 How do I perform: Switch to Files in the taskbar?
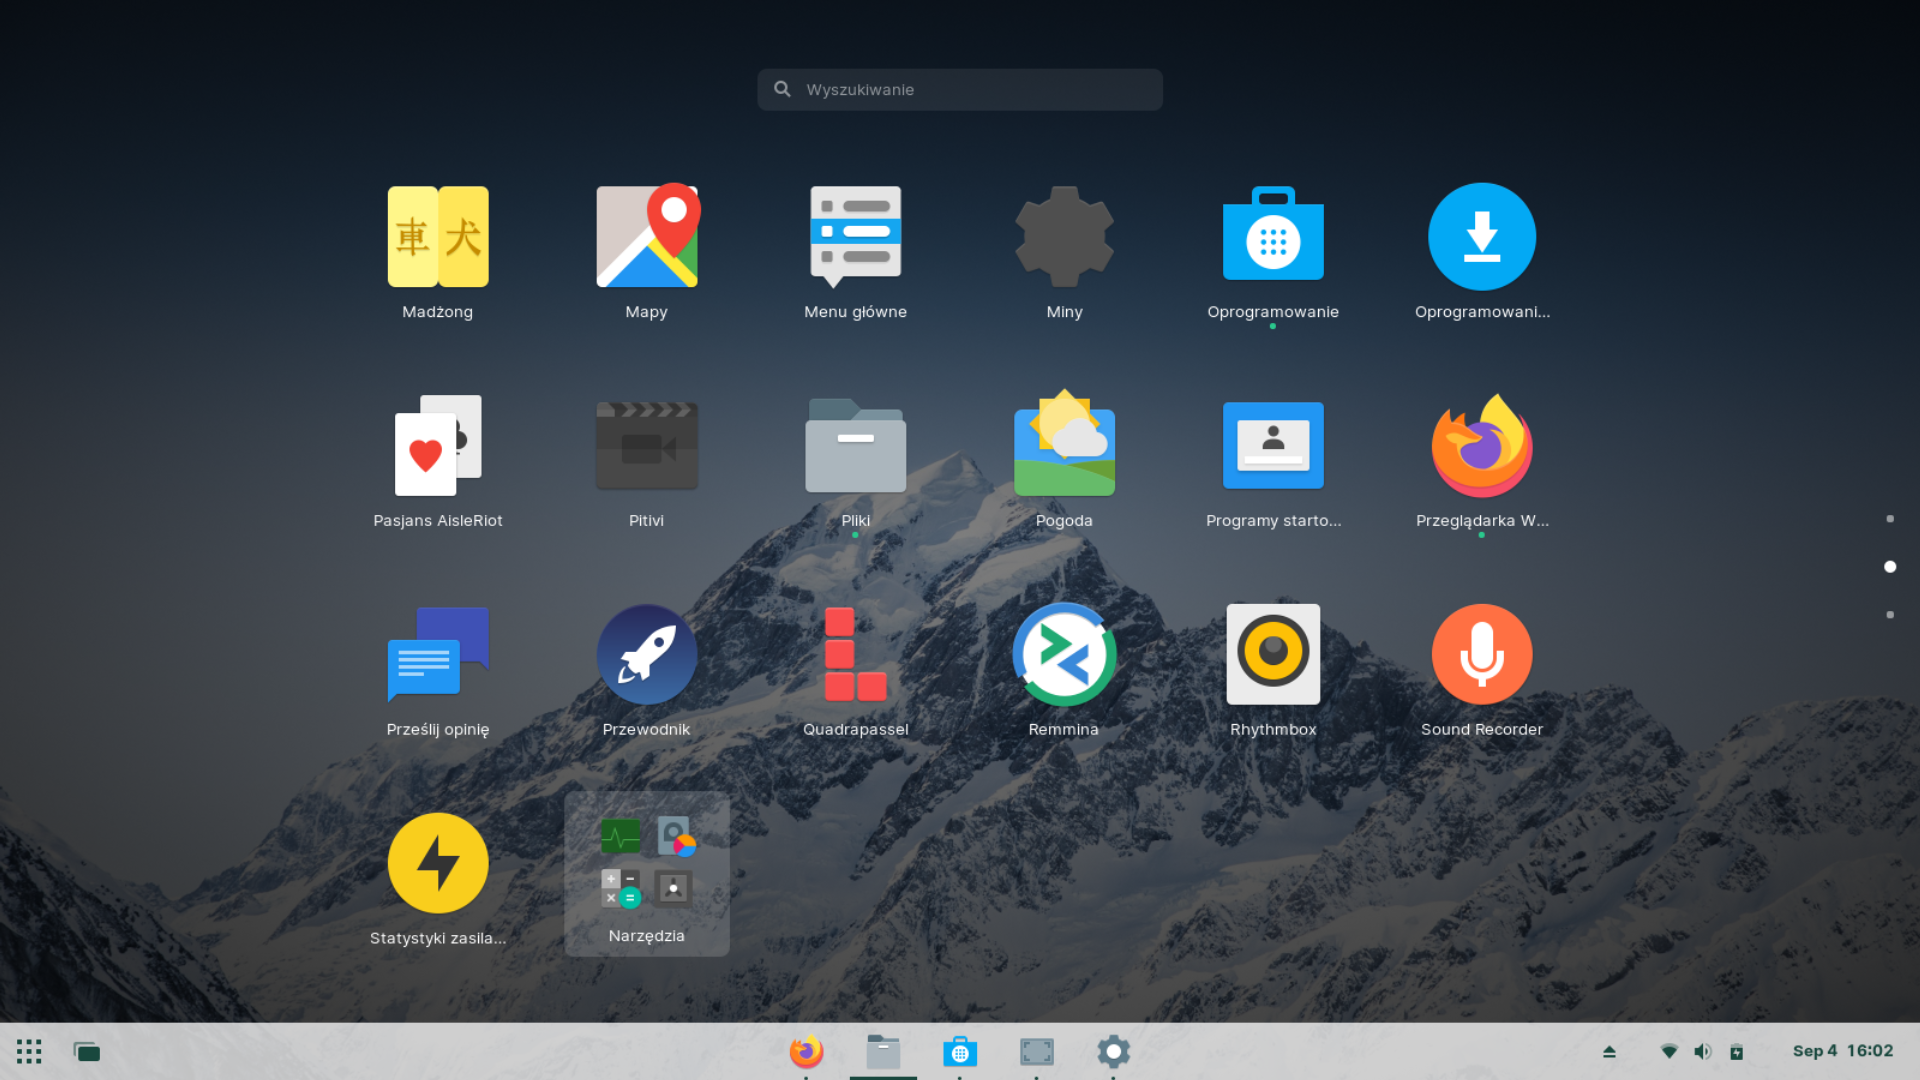point(883,1051)
